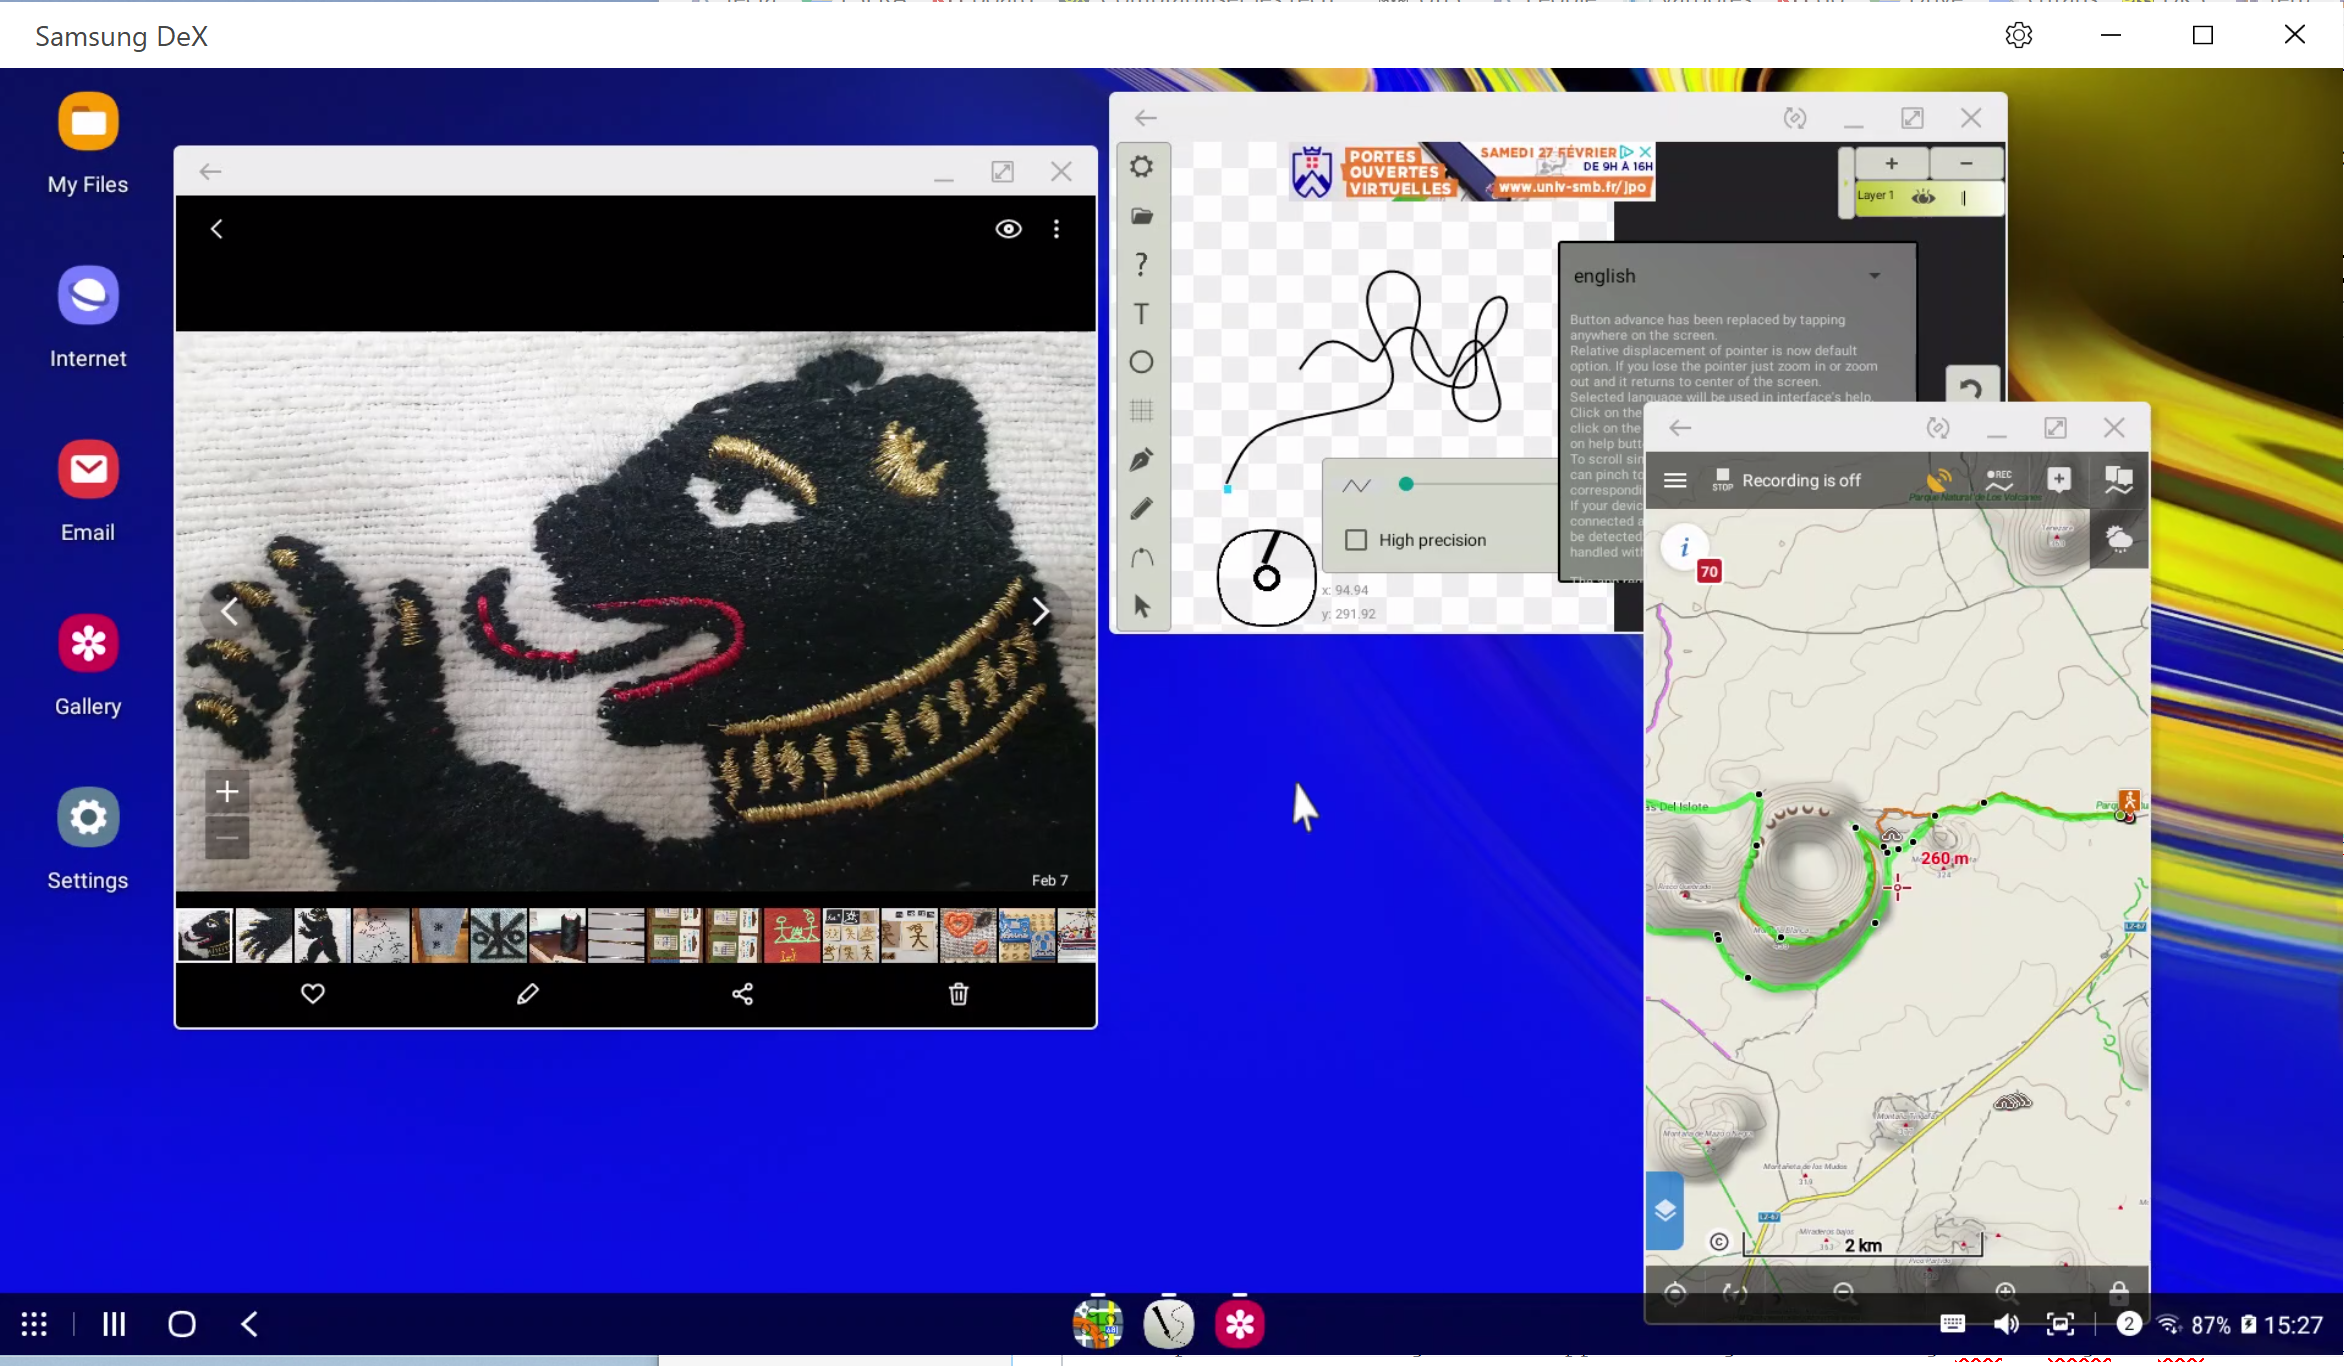Open the three-dot menu in Gallery
The image size is (2344, 1366).
tap(1056, 229)
